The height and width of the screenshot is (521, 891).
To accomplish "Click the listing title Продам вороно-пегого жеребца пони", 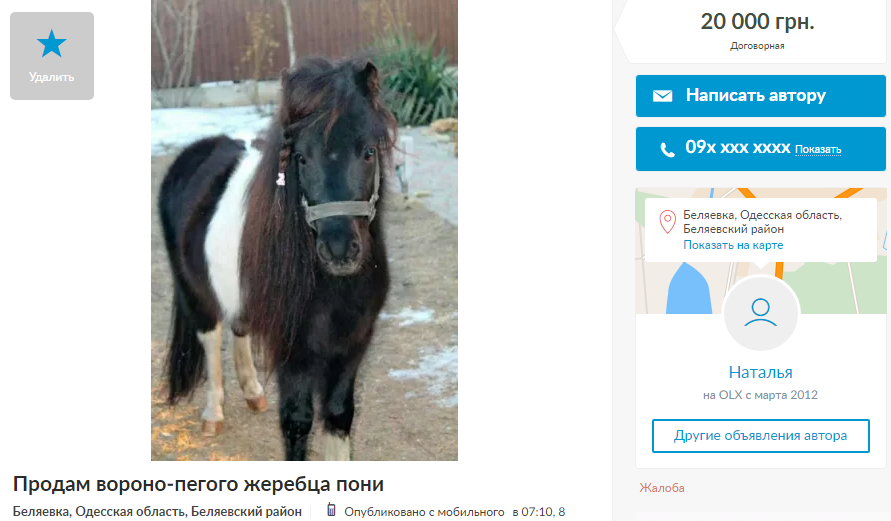I will coord(198,484).
